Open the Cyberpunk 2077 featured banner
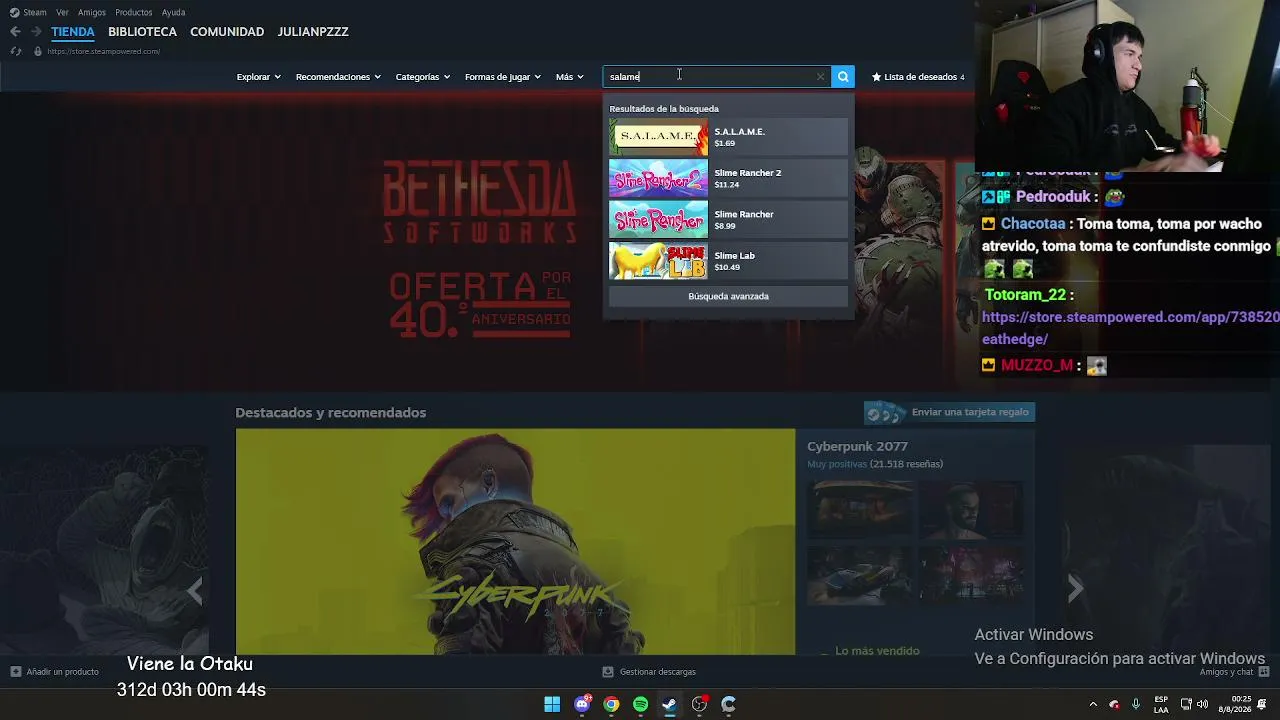 point(515,542)
